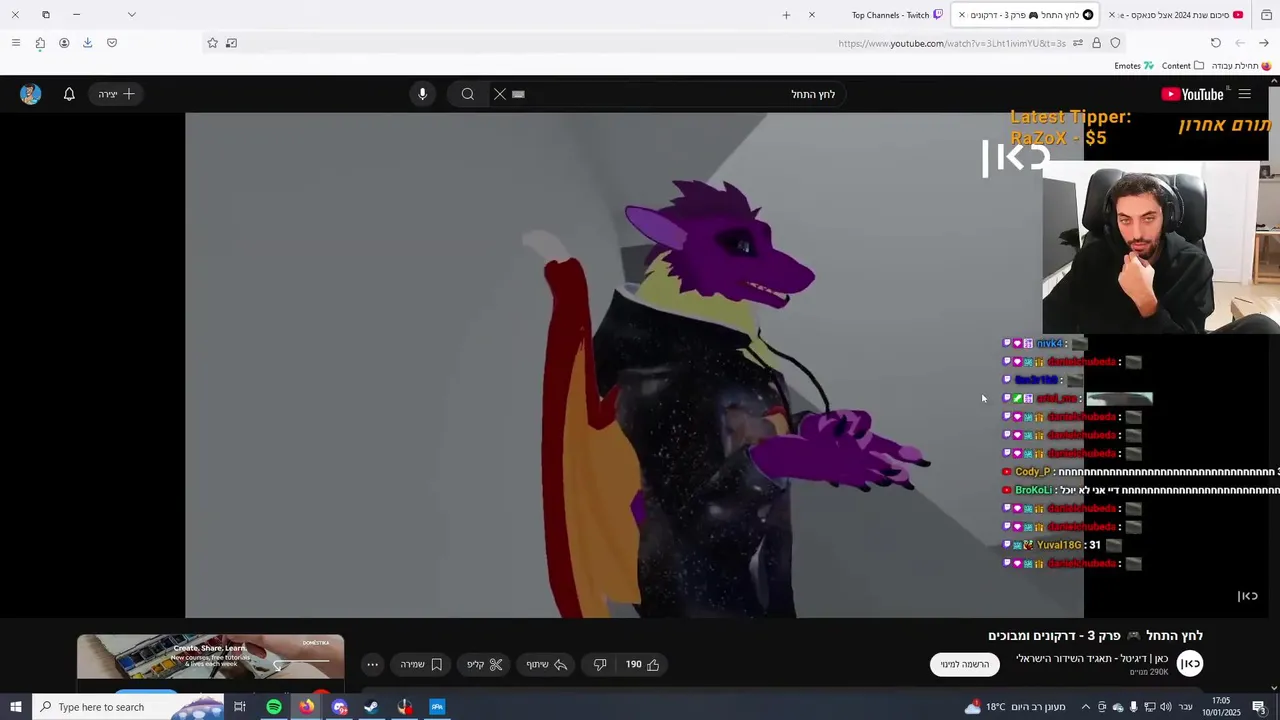Click the Create (יצירה) button
Screen dimensions: 1280x720
pos(116,94)
